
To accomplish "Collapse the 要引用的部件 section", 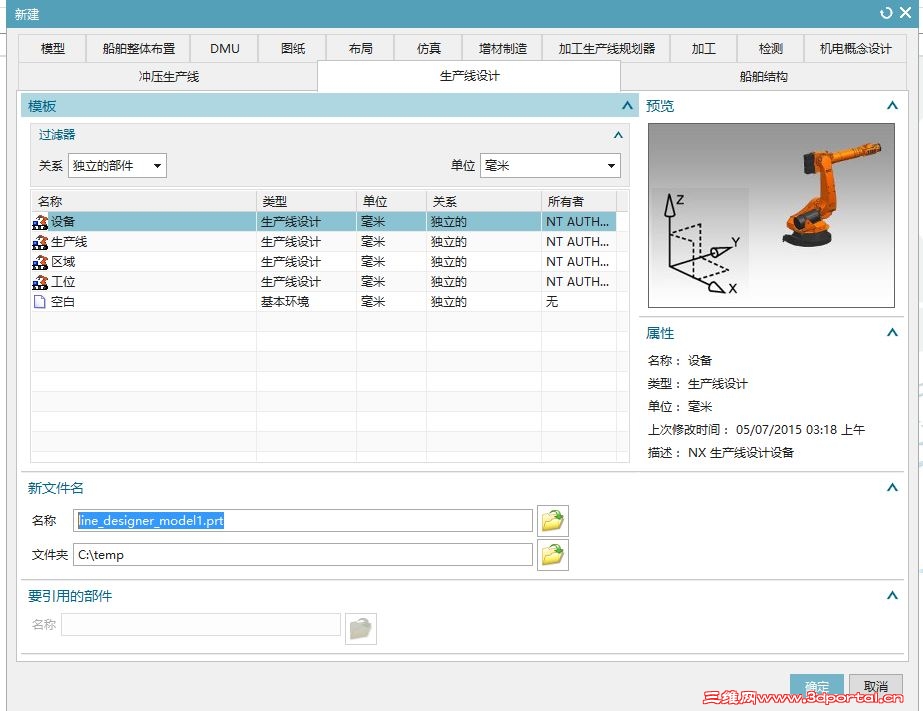I will (892, 596).
